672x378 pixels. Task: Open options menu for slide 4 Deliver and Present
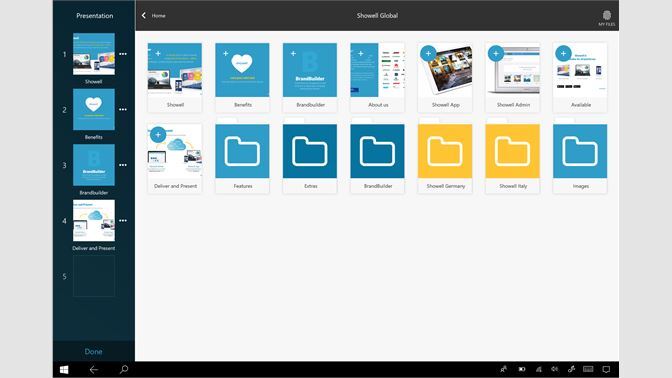[x=123, y=221]
